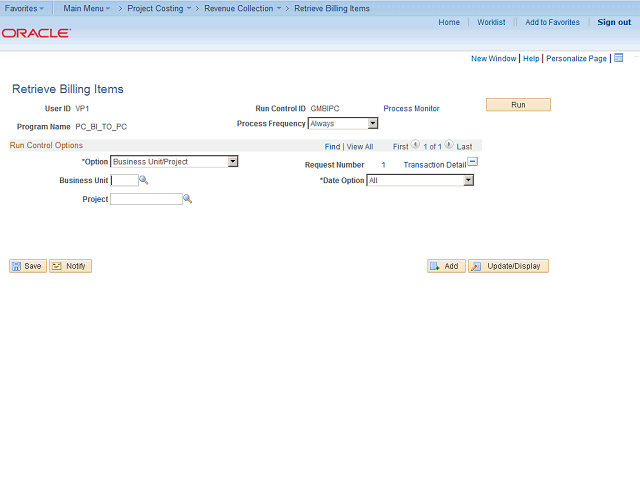Open the Worklist link
This screenshot has width=640, height=480.
(491, 22)
